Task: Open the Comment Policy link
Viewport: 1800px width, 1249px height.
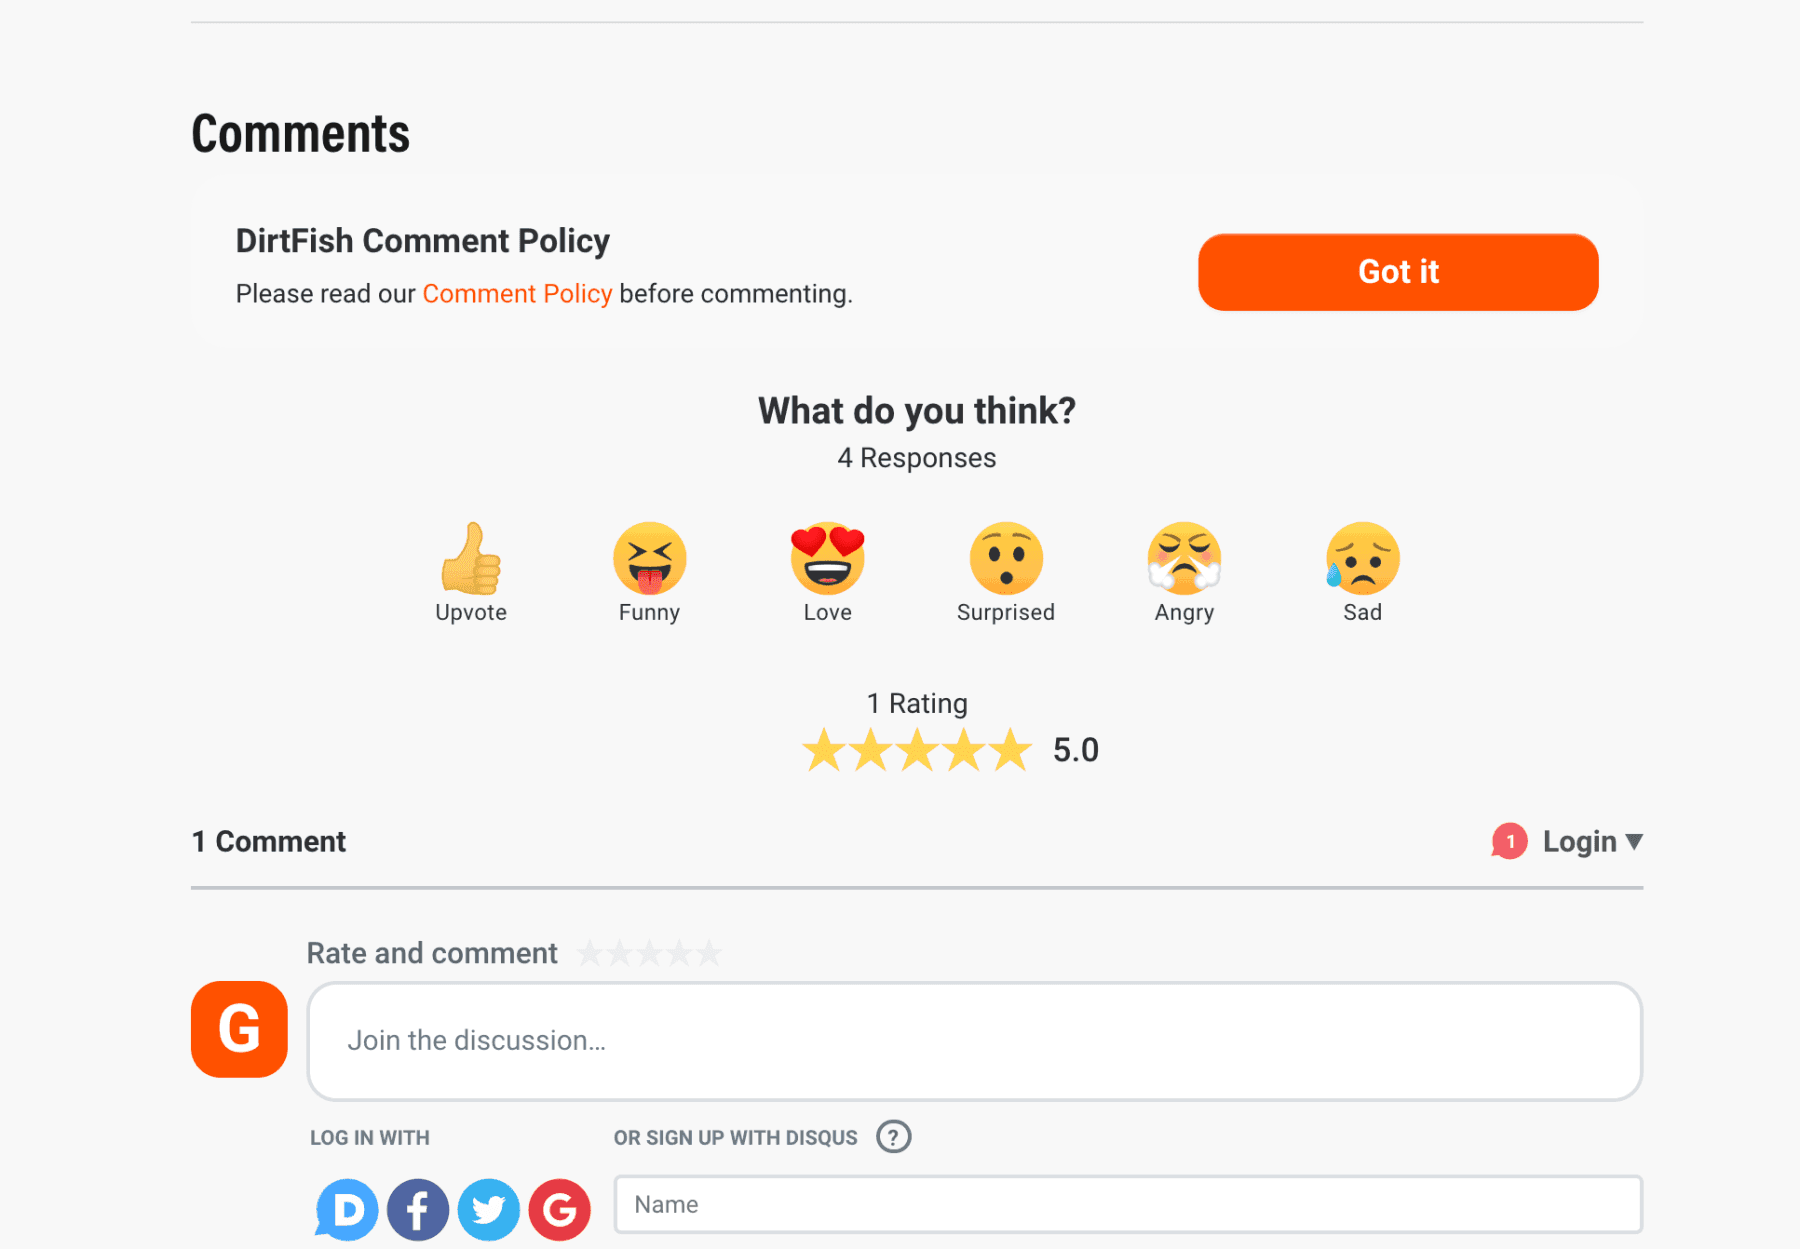Action: point(517,294)
